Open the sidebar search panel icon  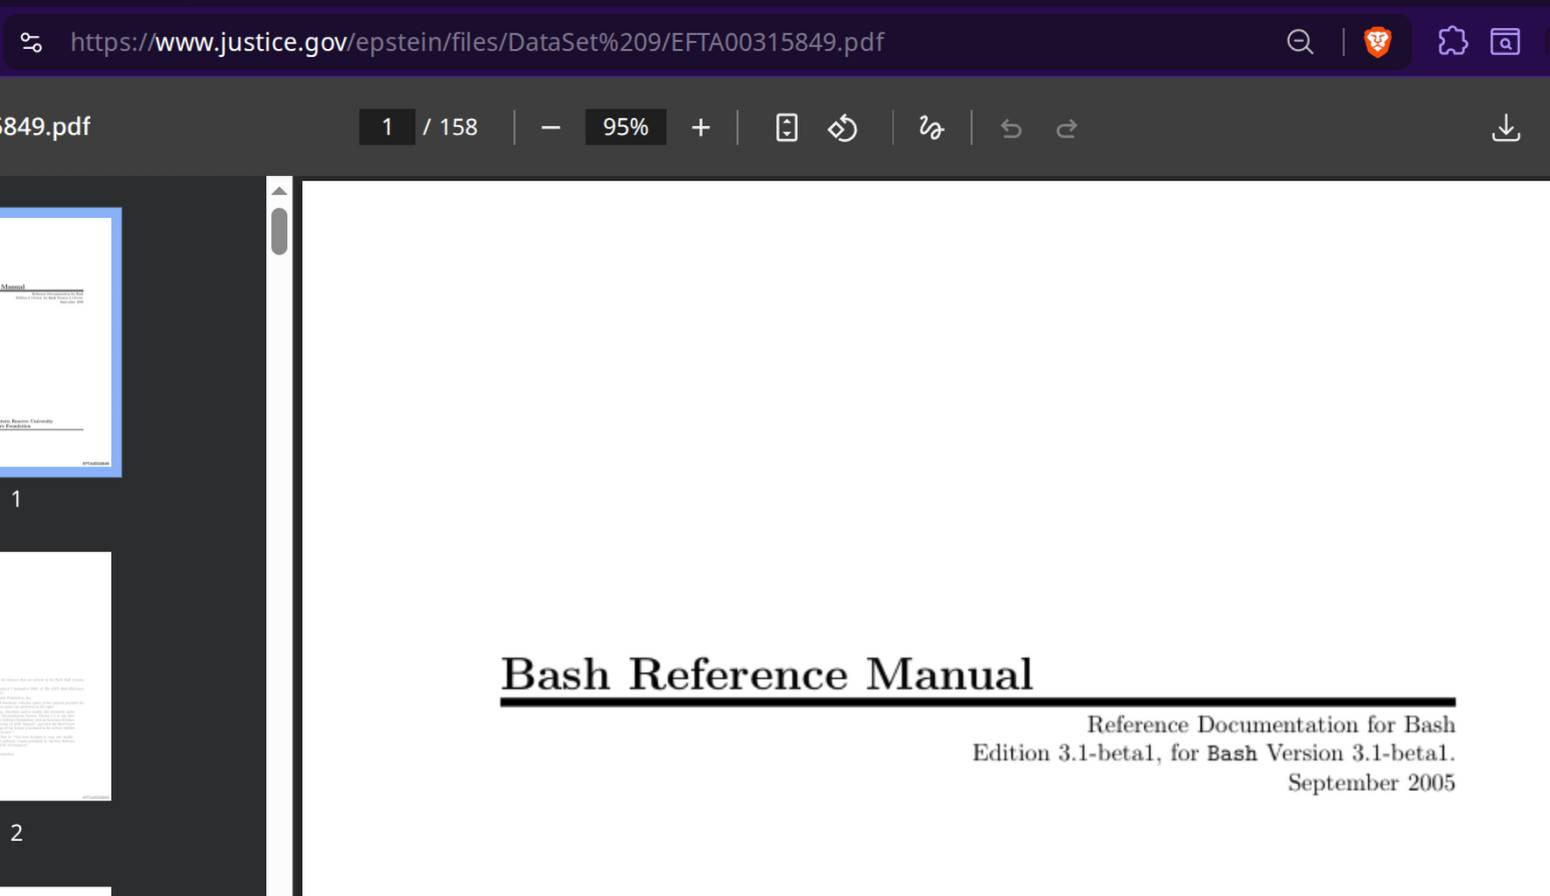(1505, 42)
